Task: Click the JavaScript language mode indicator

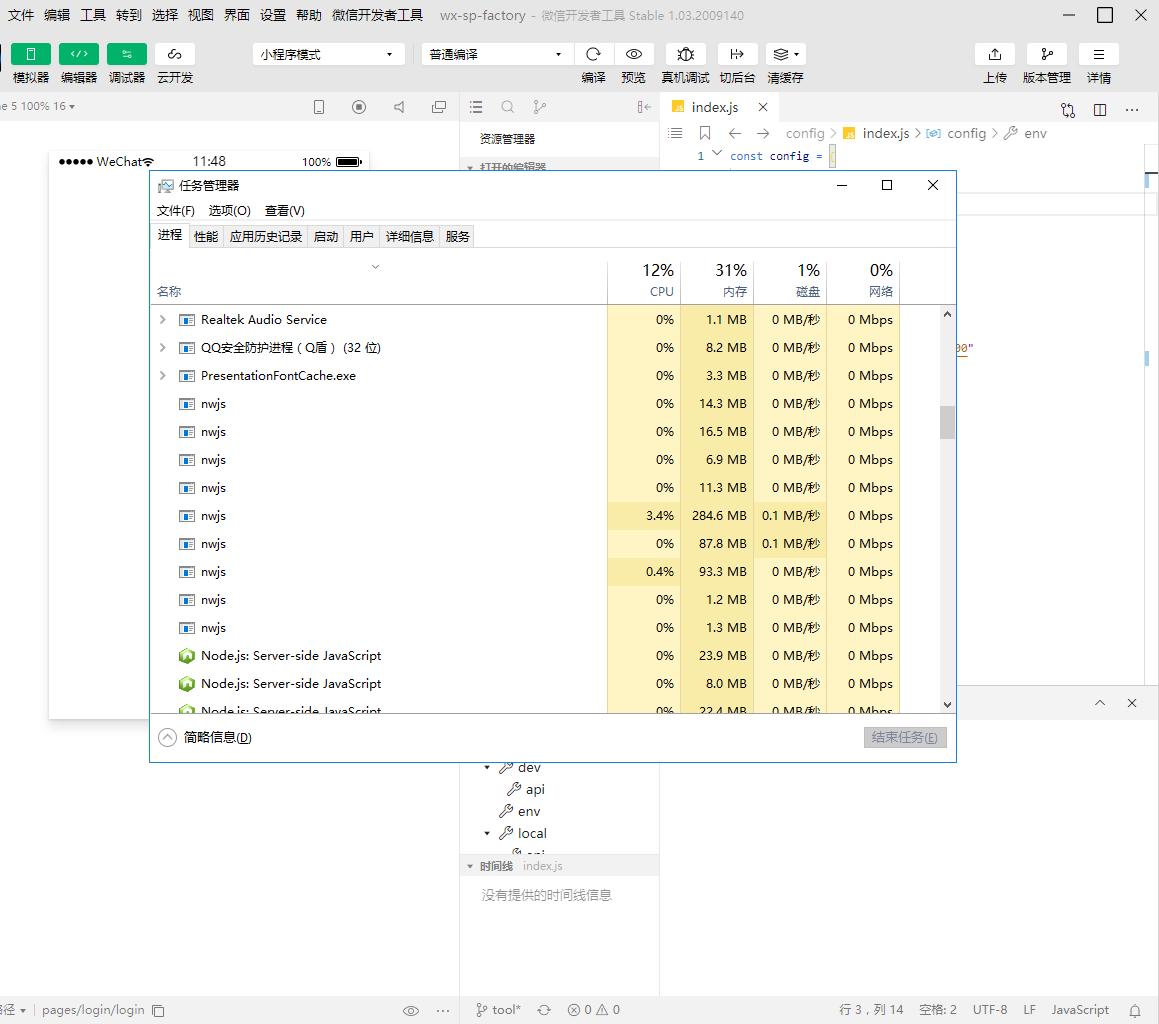Action: point(1080,1009)
